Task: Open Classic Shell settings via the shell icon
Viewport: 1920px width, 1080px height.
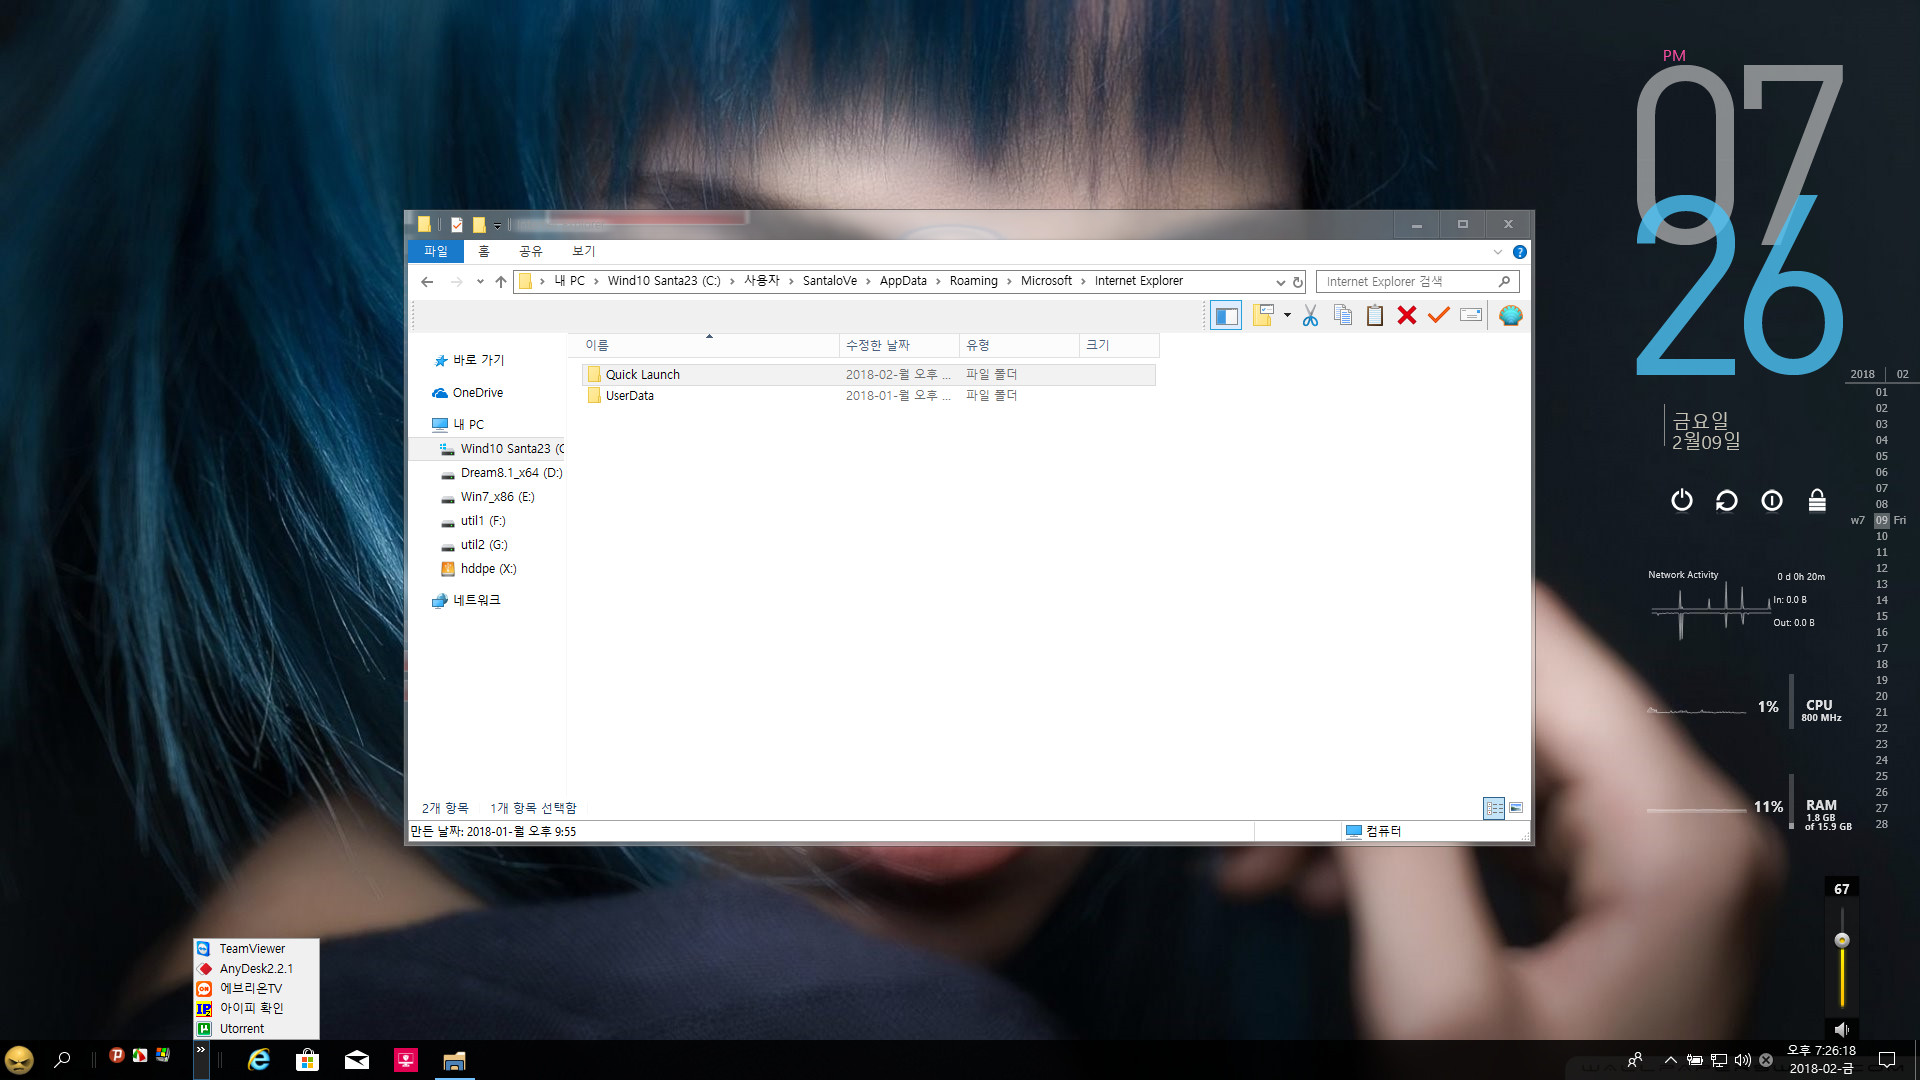Action: click(x=1510, y=316)
